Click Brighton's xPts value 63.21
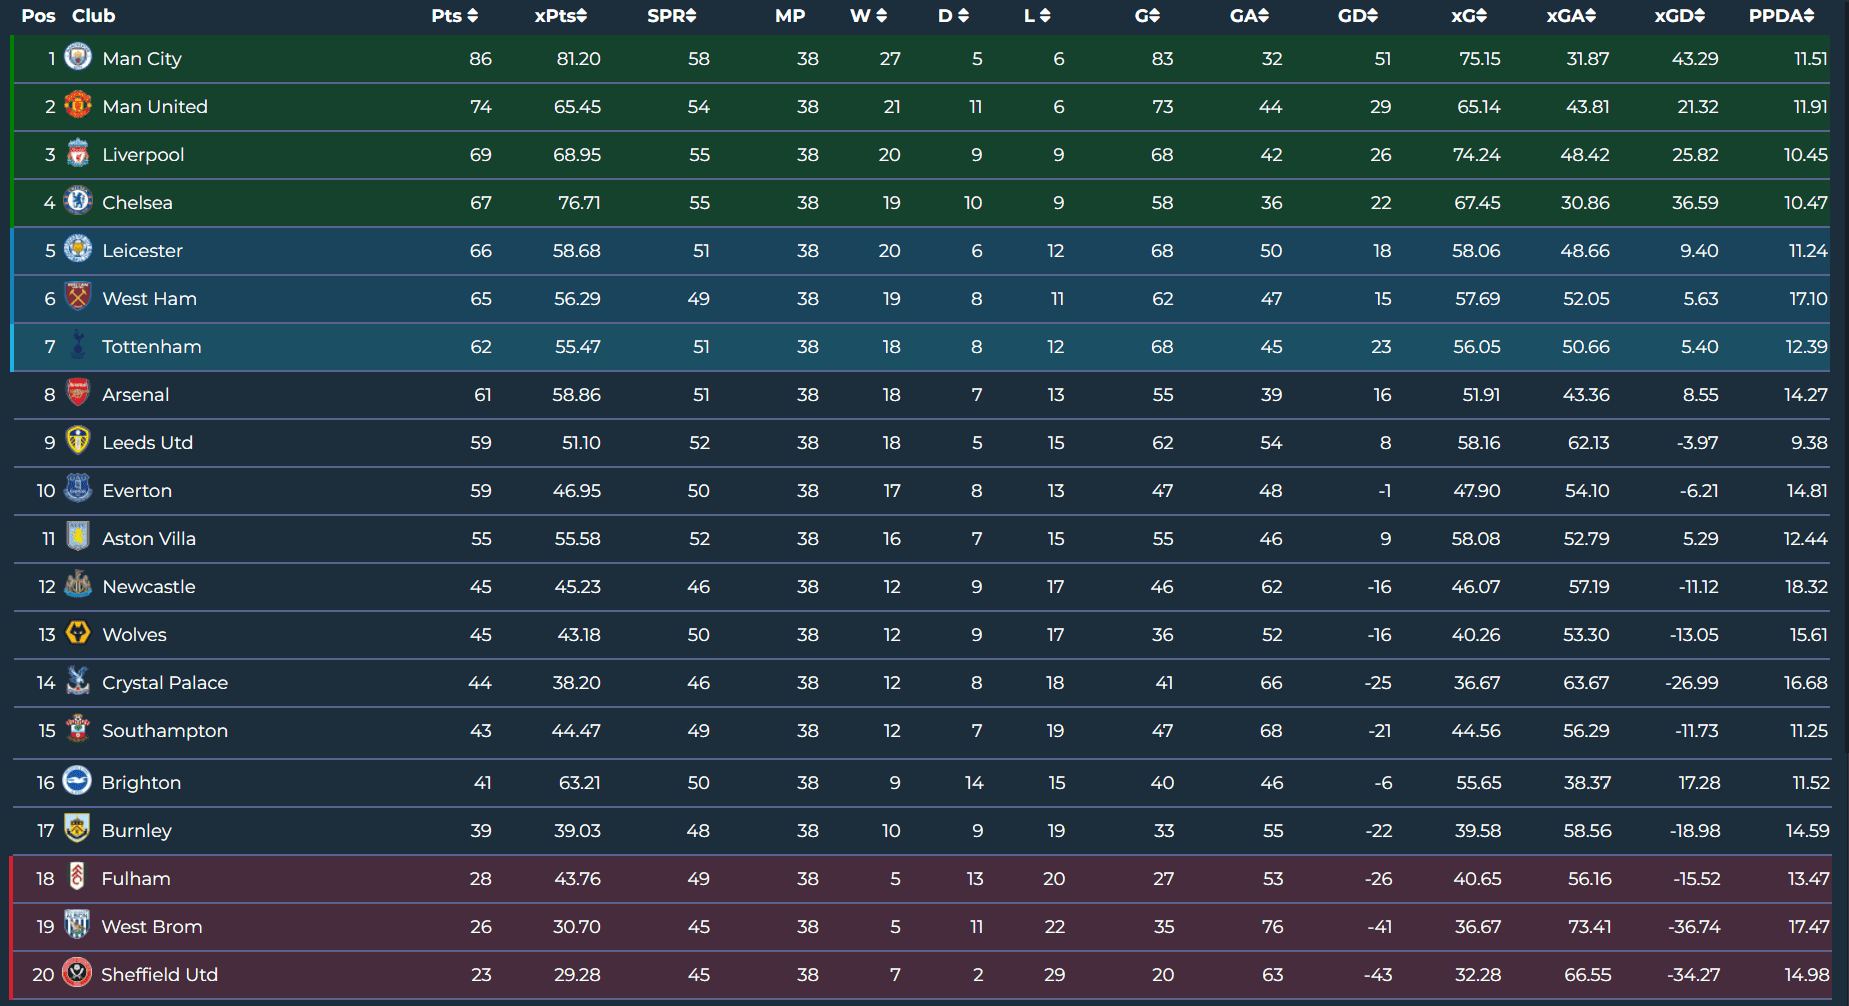1849x1006 pixels. click(x=580, y=783)
